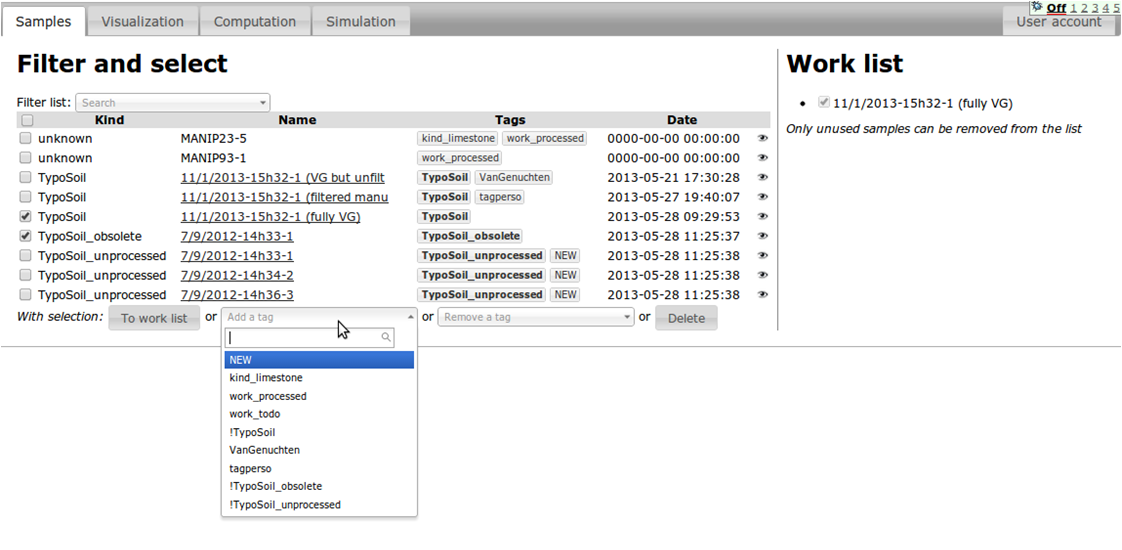
Task: Click the checkbox in the Work list entry
Action: 824,102
